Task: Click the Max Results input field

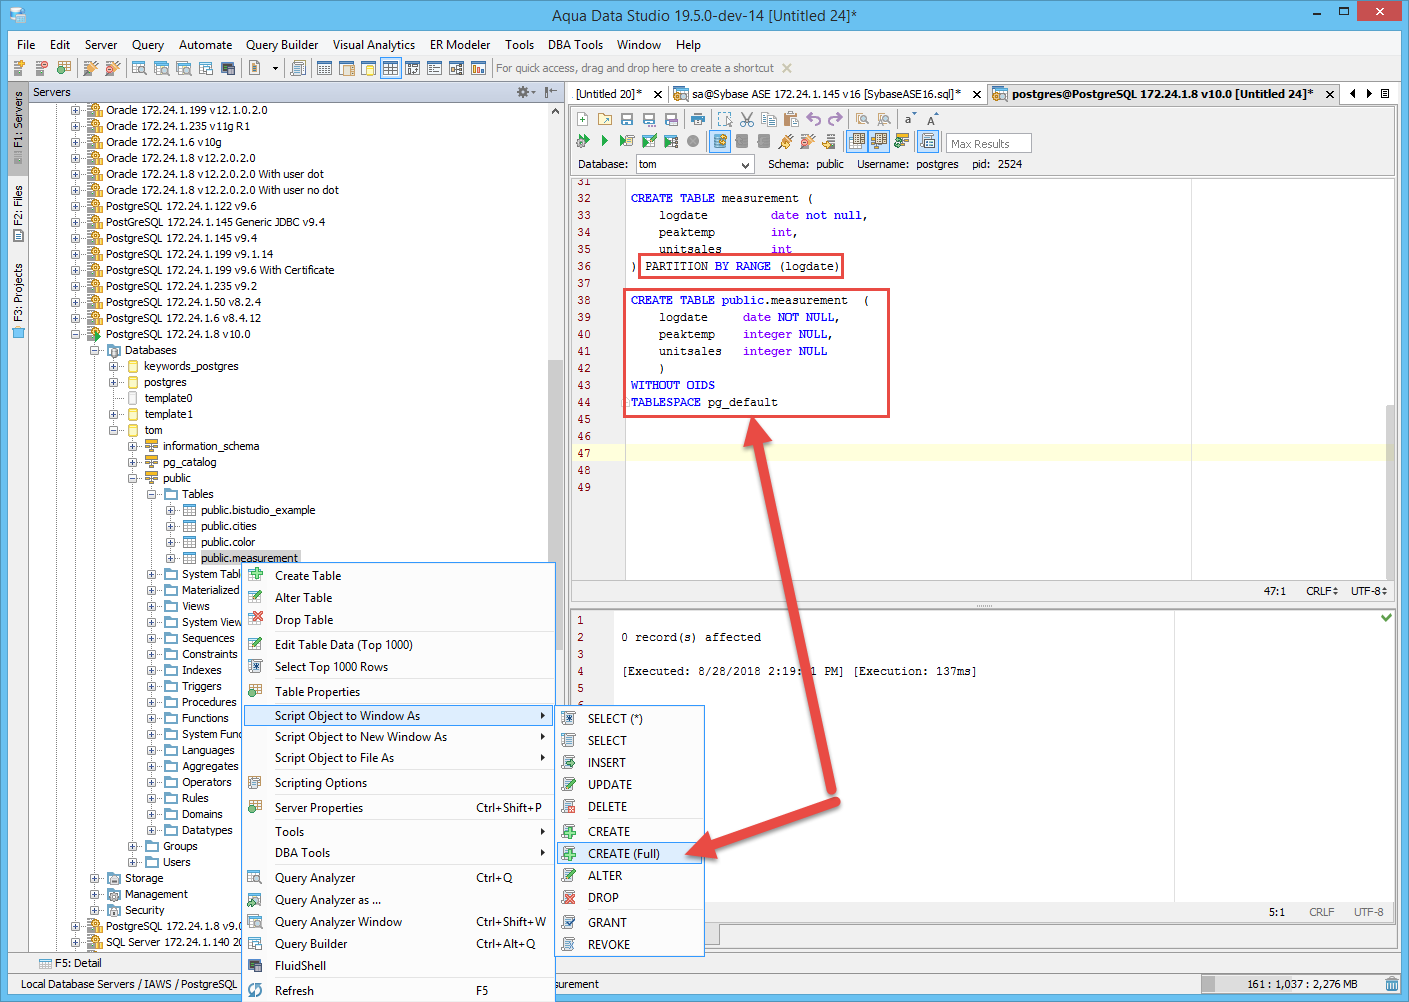Action: 987,143
